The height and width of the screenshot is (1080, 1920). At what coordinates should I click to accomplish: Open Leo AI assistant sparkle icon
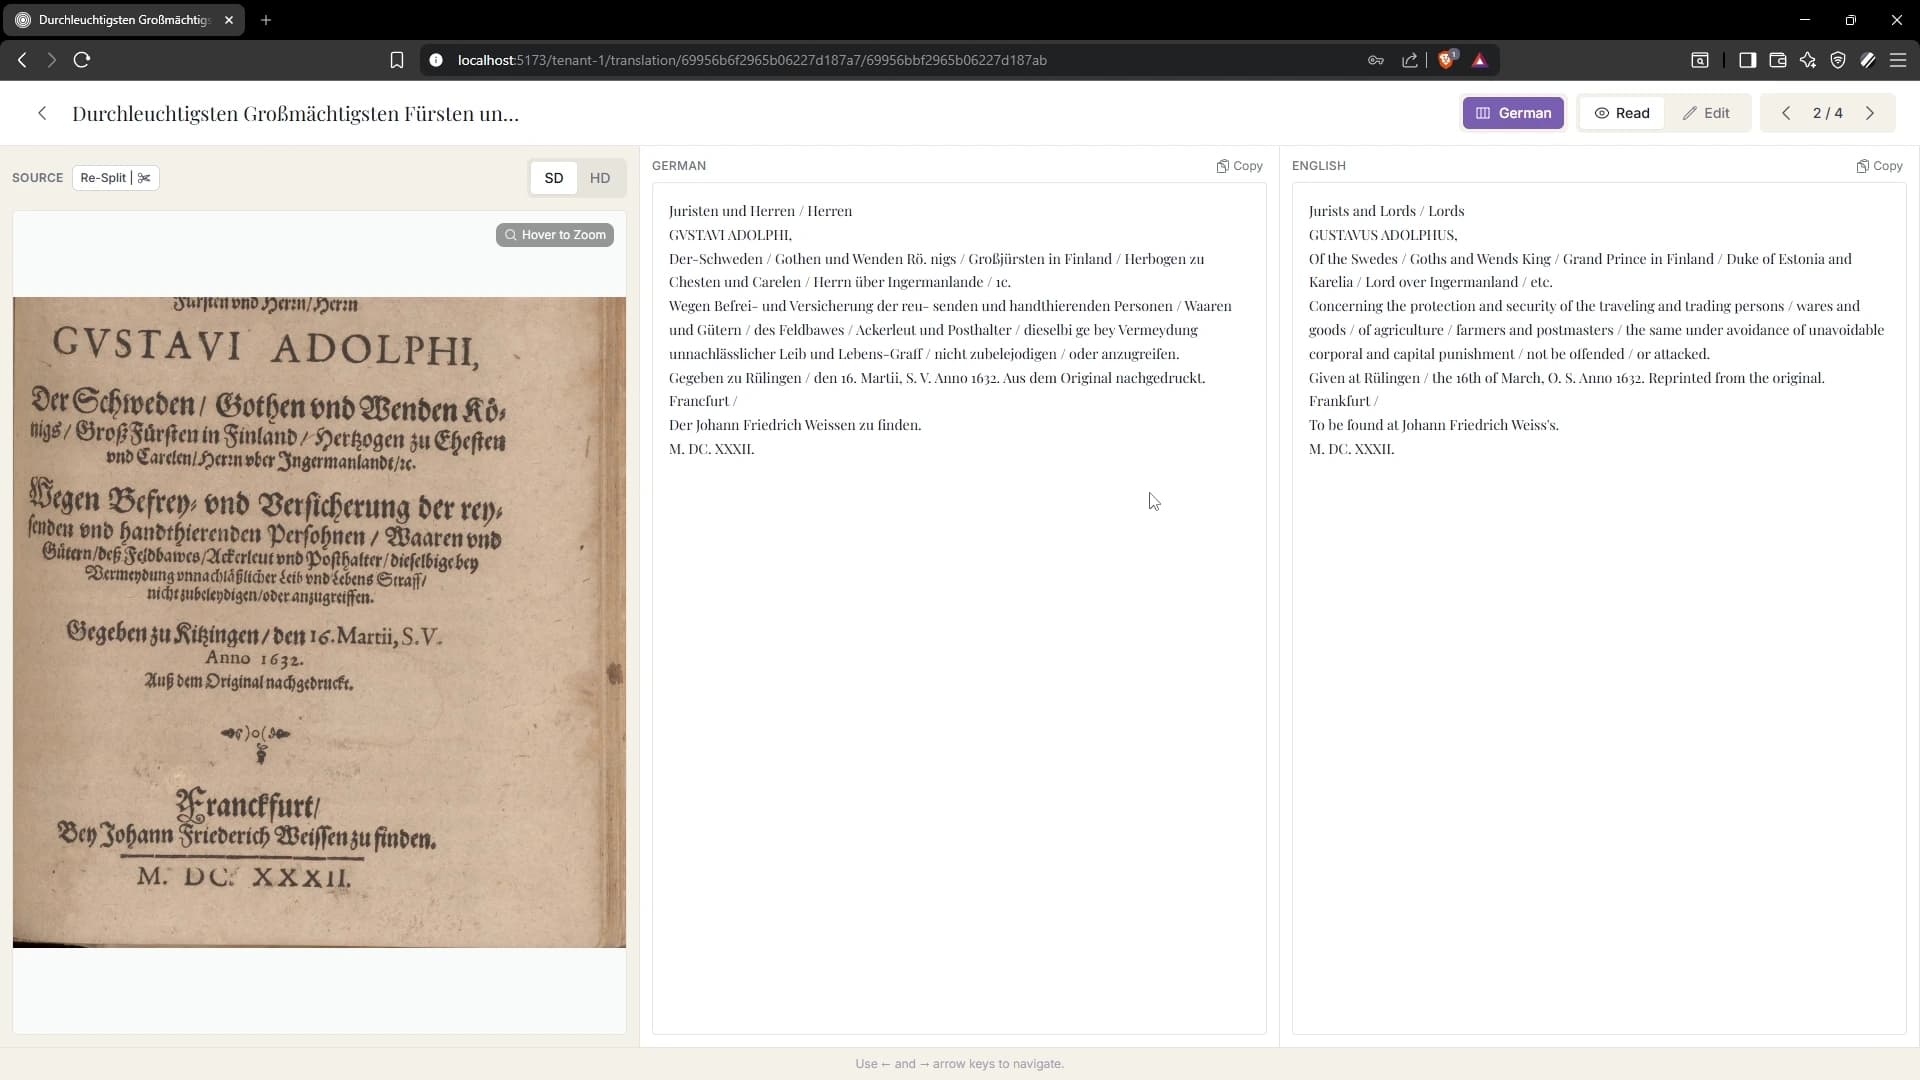[x=1808, y=60]
